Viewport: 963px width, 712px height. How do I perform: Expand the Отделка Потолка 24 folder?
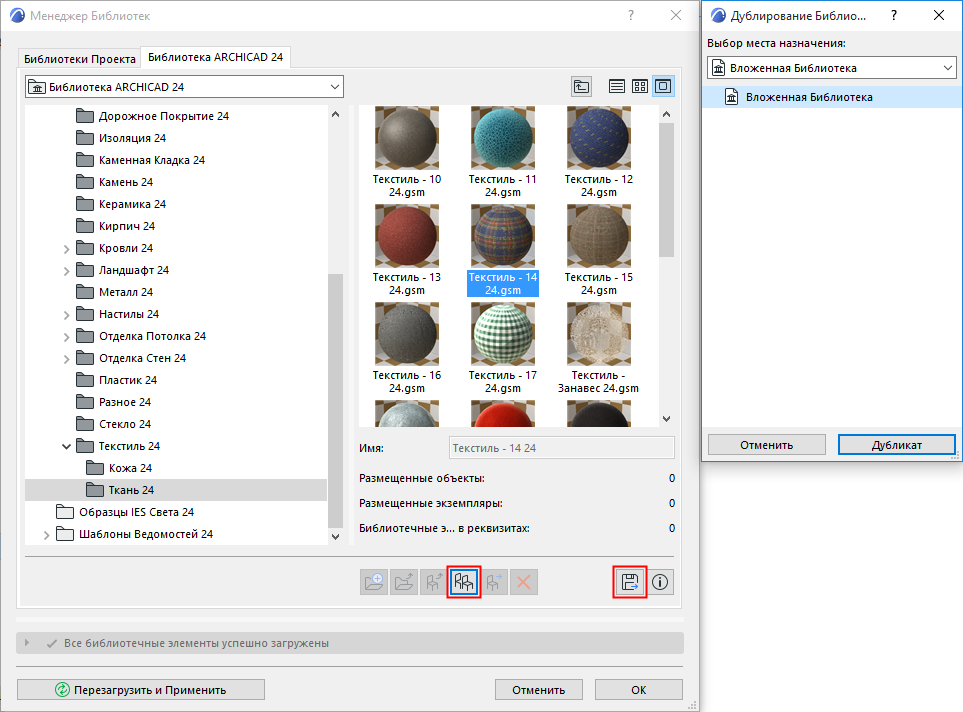66,337
